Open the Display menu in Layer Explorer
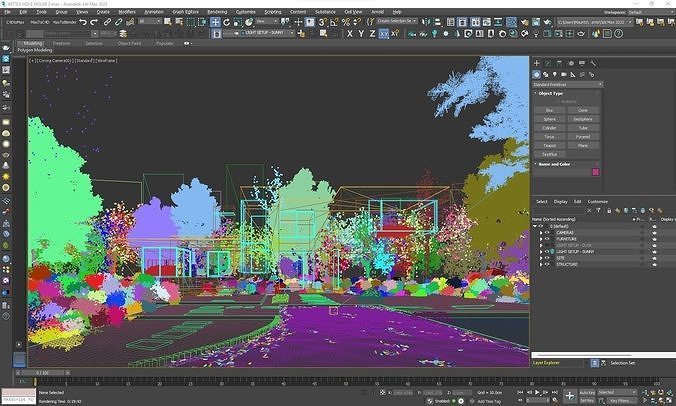The height and width of the screenshot is (406, 676). pos(560,201)
